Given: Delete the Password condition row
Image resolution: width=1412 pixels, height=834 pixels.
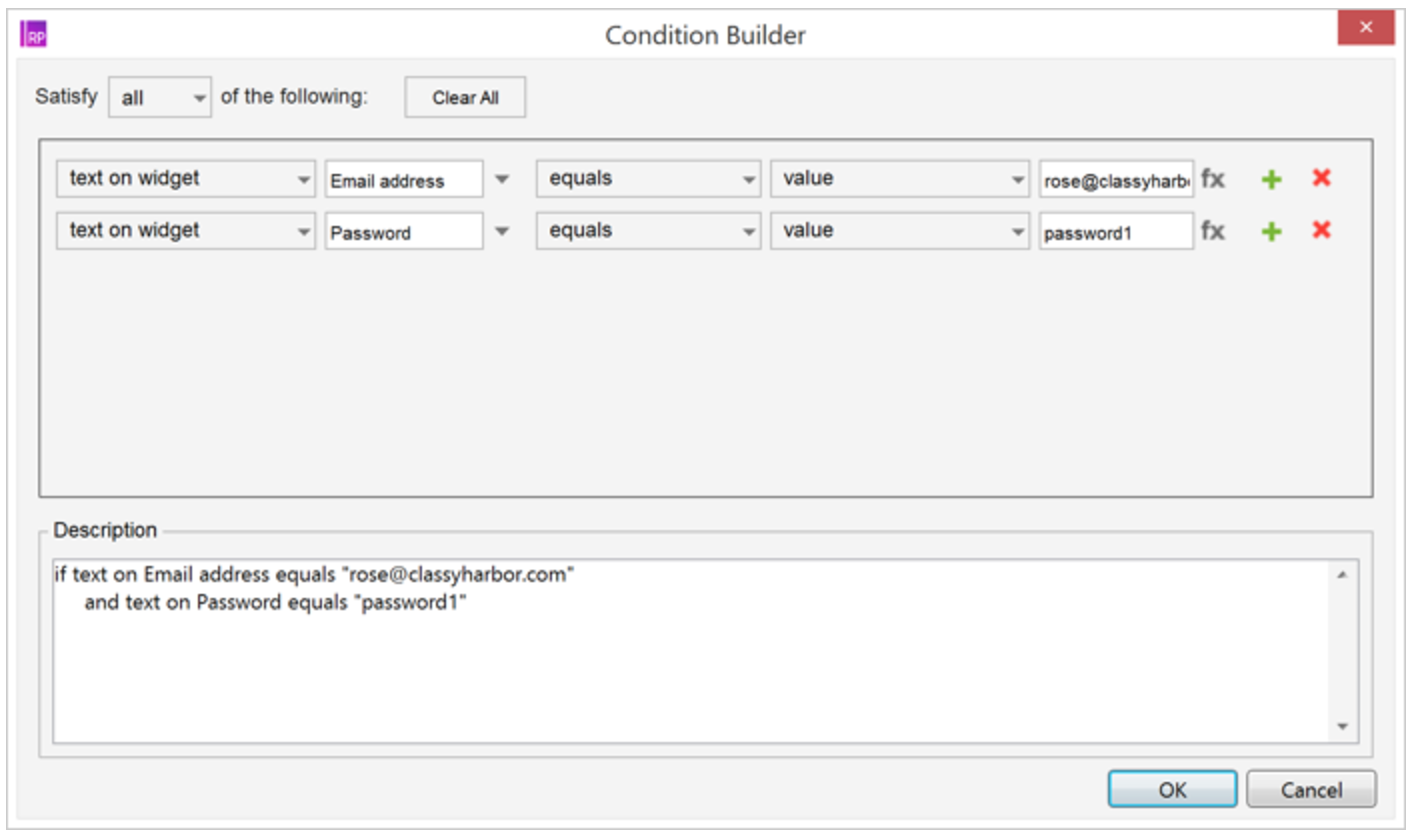Looking at the screenshot, I should pyautogui.click(x=1321, y=230).
